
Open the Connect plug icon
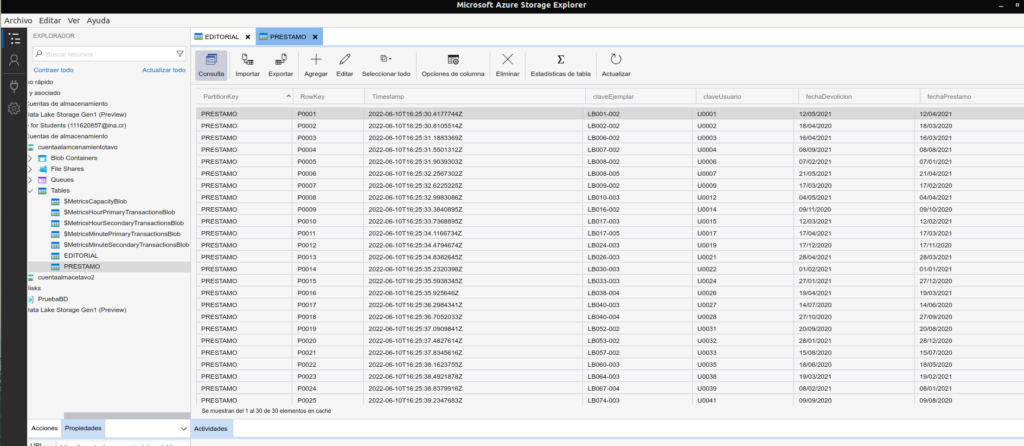pyautogui.click(x=14, y=86)
